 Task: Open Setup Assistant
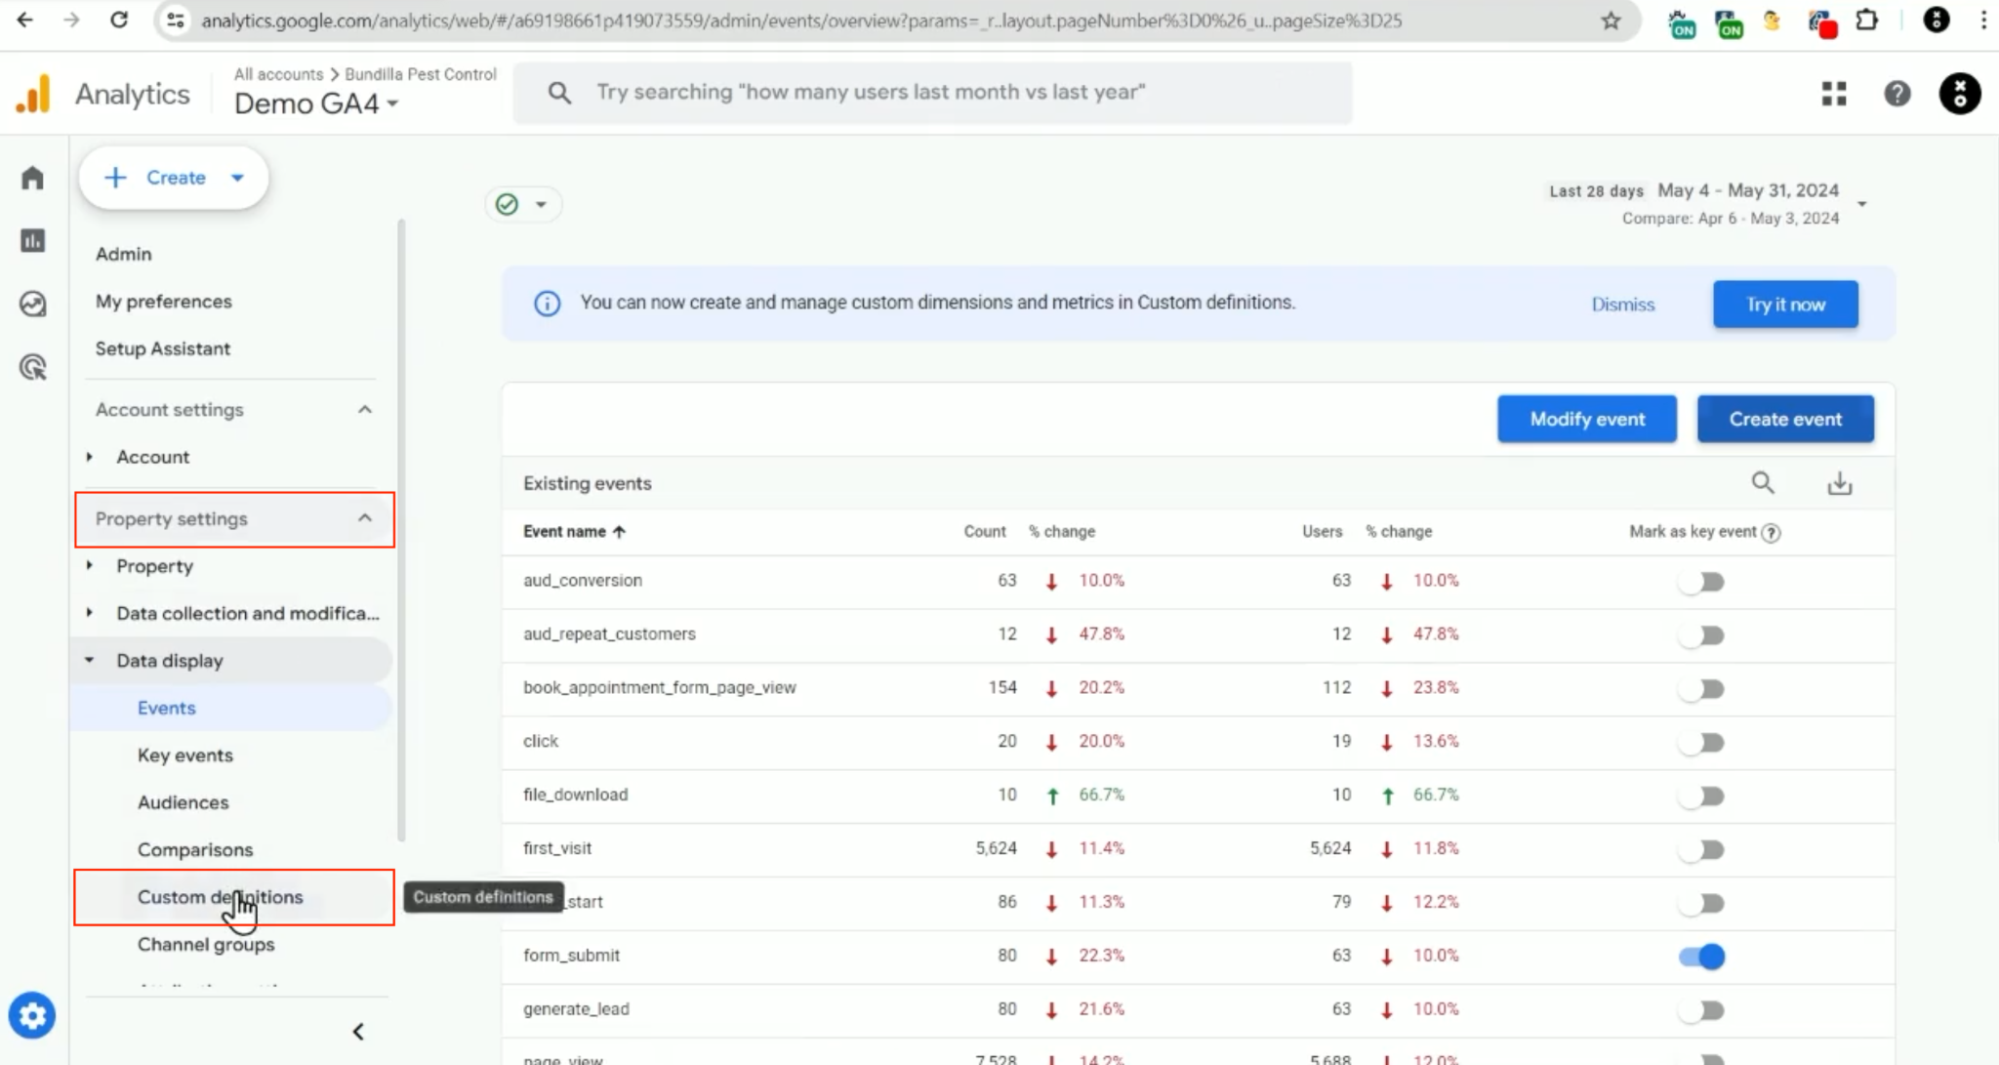pos(162,348)
